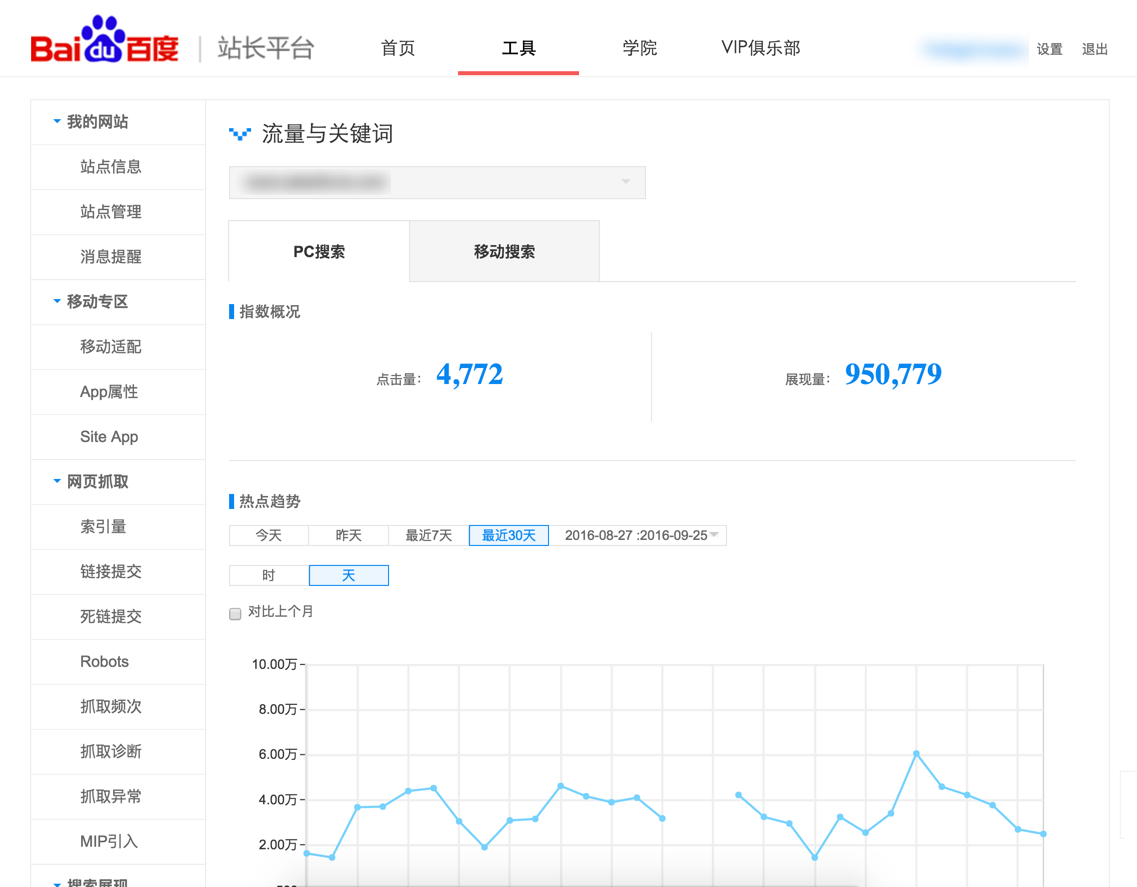Open Robots in the sidebar
The width and height of the screenshot is (1137, 887).
tap(104, 662)
